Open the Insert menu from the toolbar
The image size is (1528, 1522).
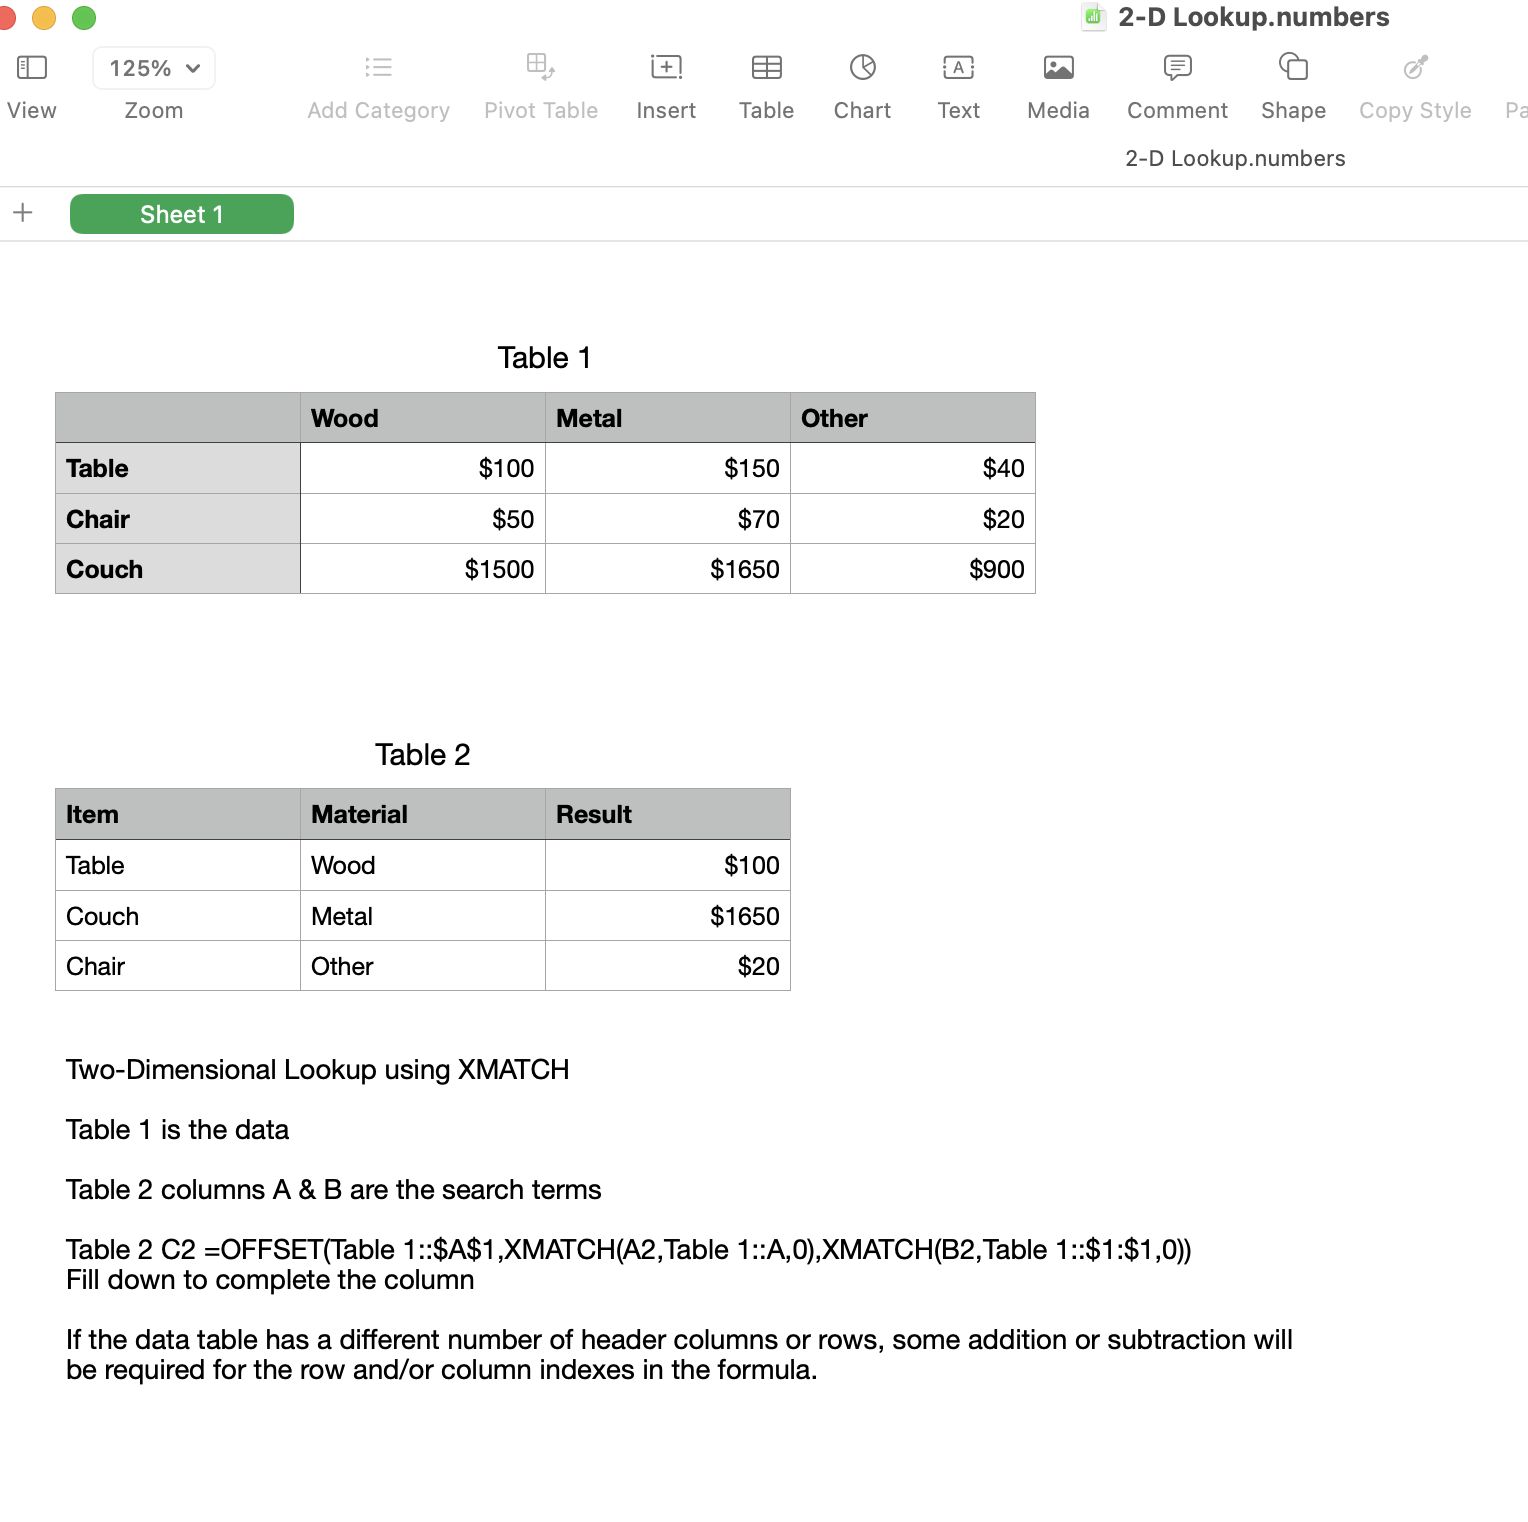point(665,85)
